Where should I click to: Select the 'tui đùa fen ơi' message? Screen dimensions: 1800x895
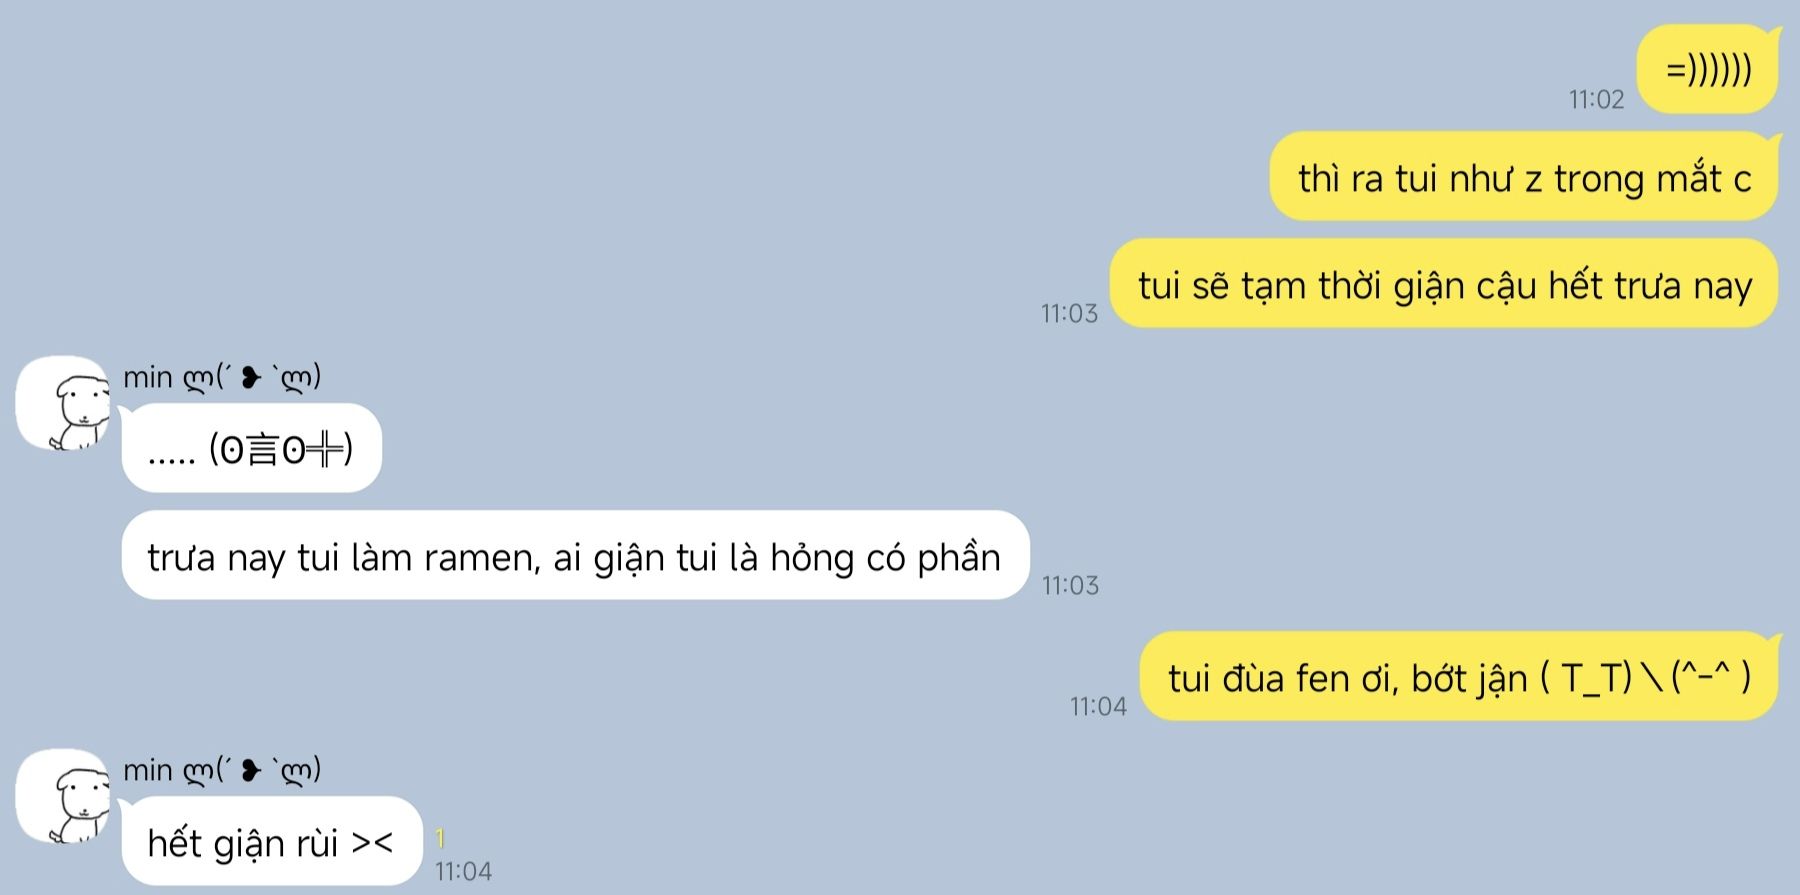[1460, 677]
